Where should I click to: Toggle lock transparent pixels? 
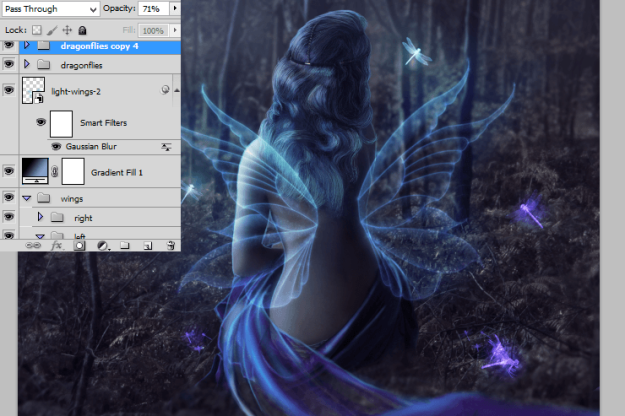(37, 30)
